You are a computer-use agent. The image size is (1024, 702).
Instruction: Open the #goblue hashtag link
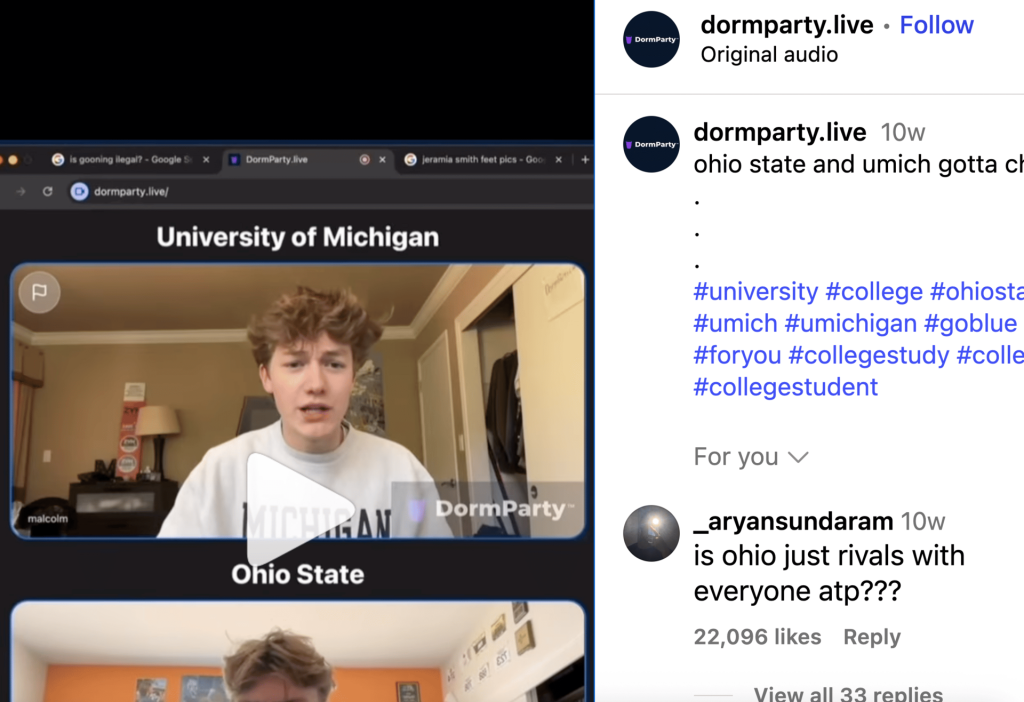(970, 323)
